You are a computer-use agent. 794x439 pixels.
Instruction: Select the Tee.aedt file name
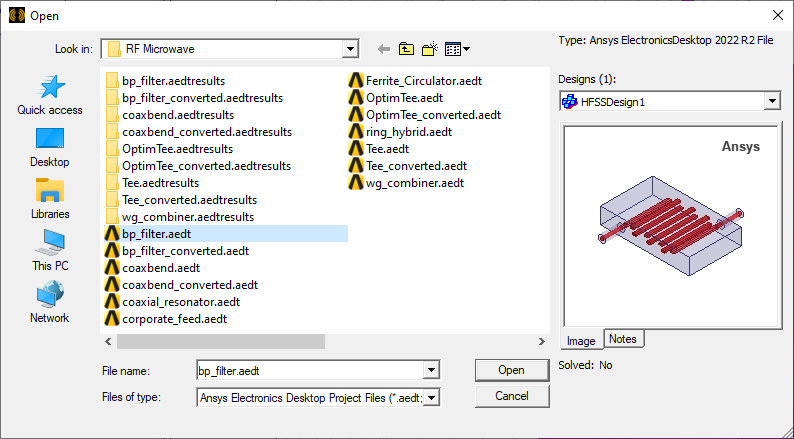click(x=387, y=149)
